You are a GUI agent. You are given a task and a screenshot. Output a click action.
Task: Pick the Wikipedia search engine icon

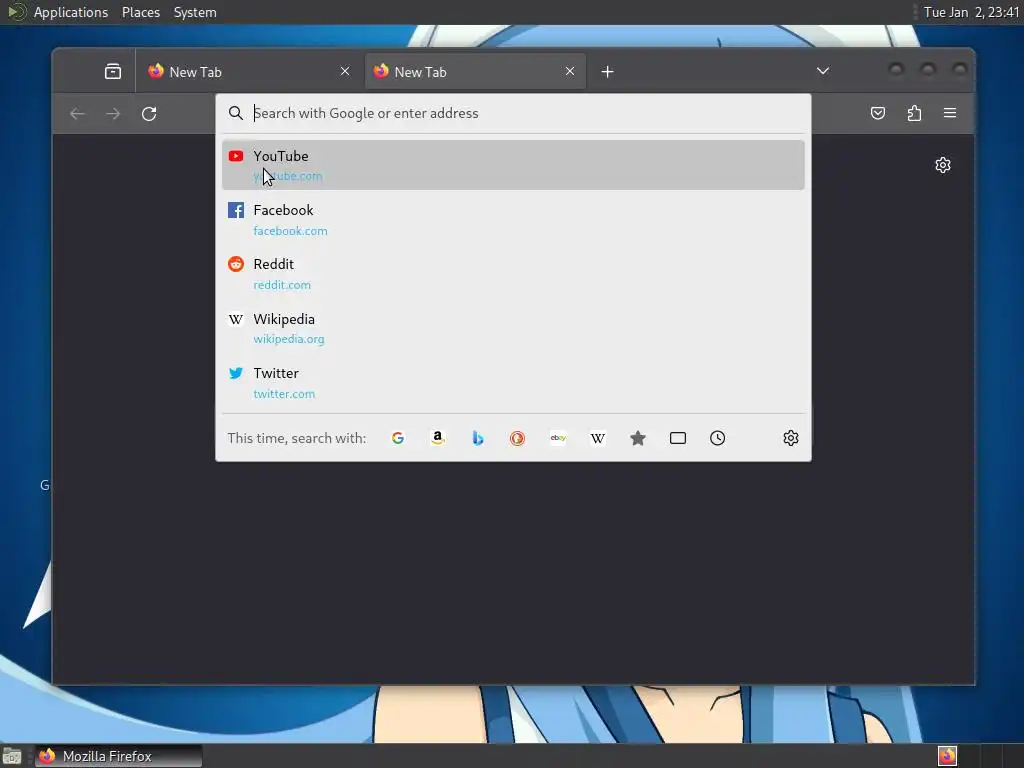598,438
